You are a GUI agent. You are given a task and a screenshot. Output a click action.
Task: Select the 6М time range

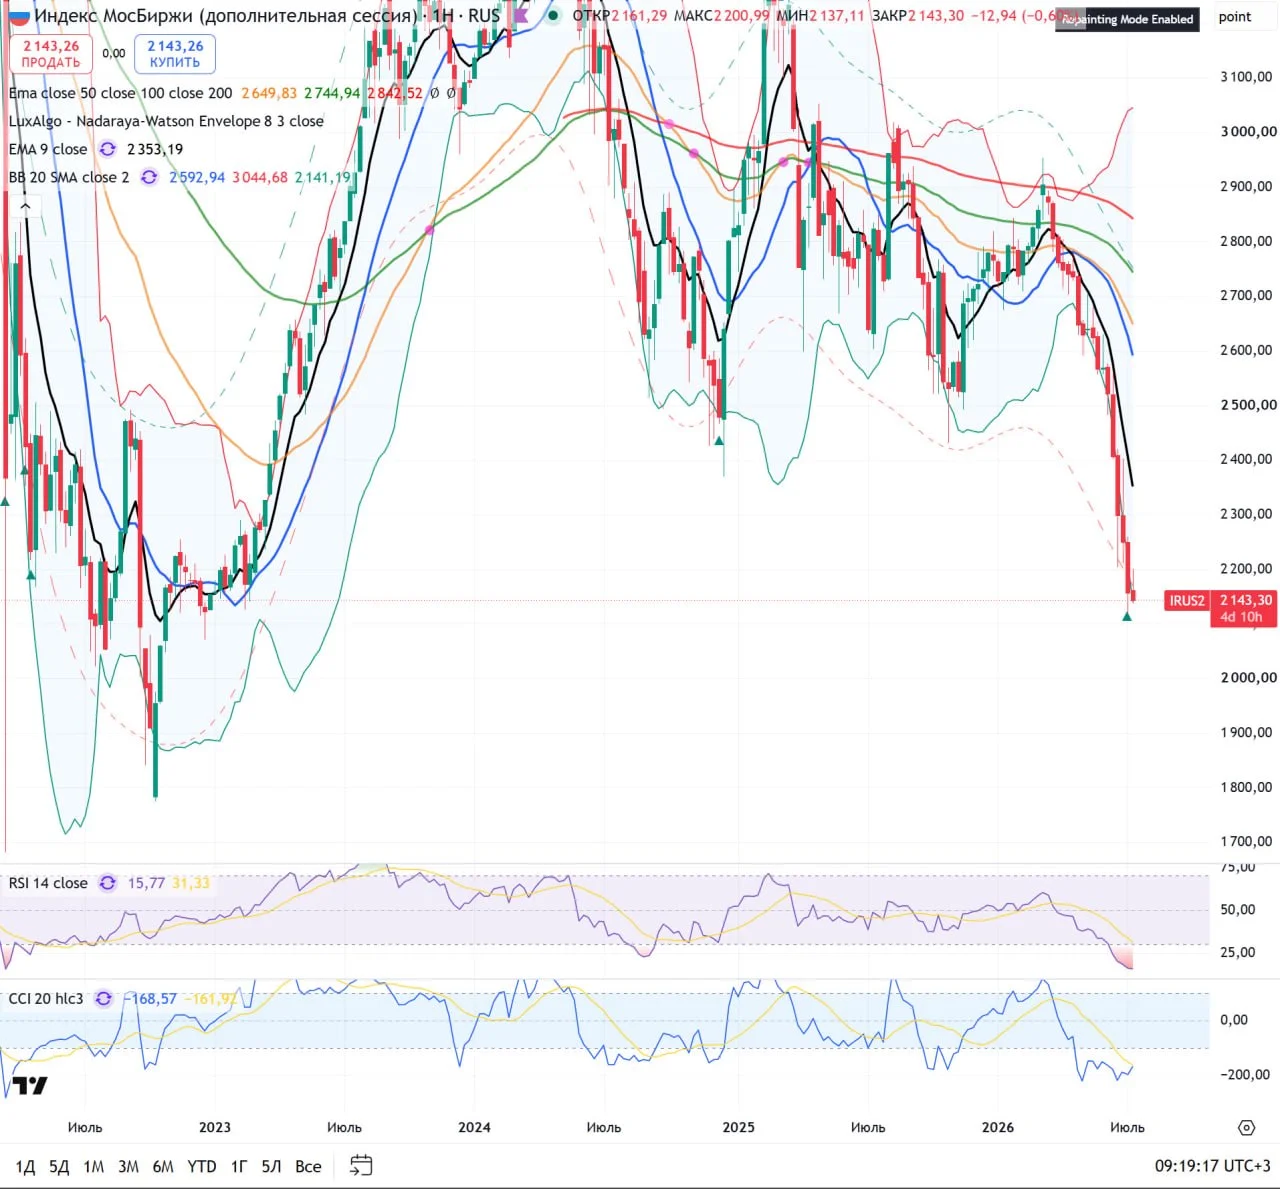[163, 1166]
